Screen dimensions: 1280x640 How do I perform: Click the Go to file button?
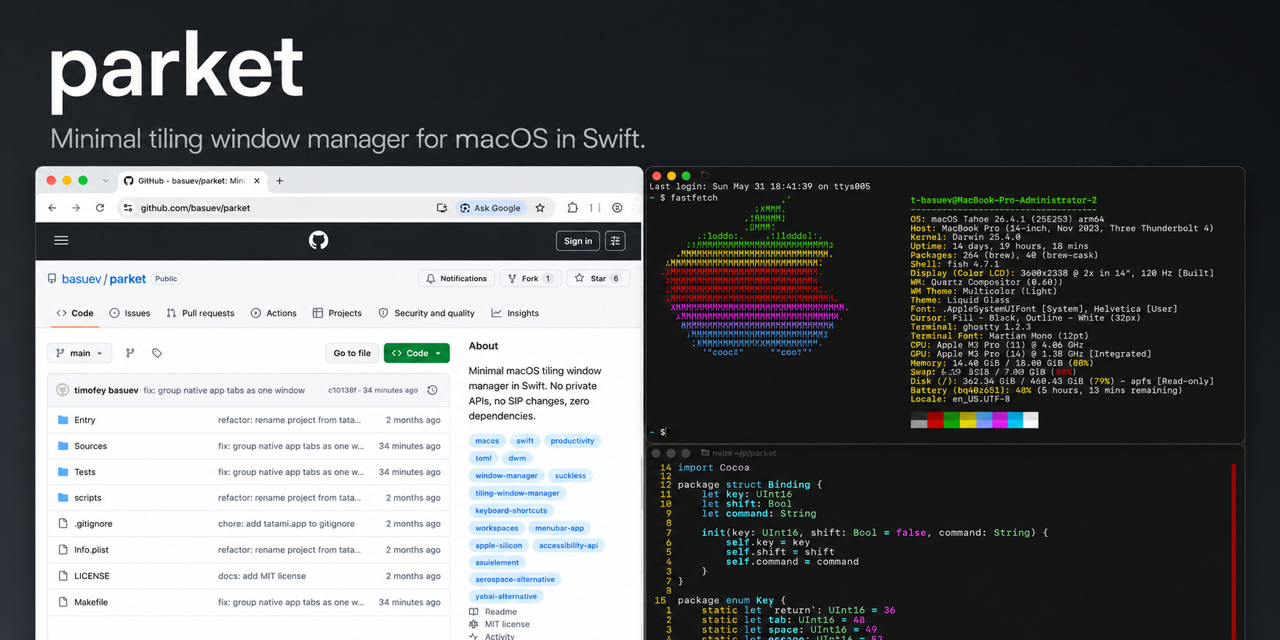point(352,353)
